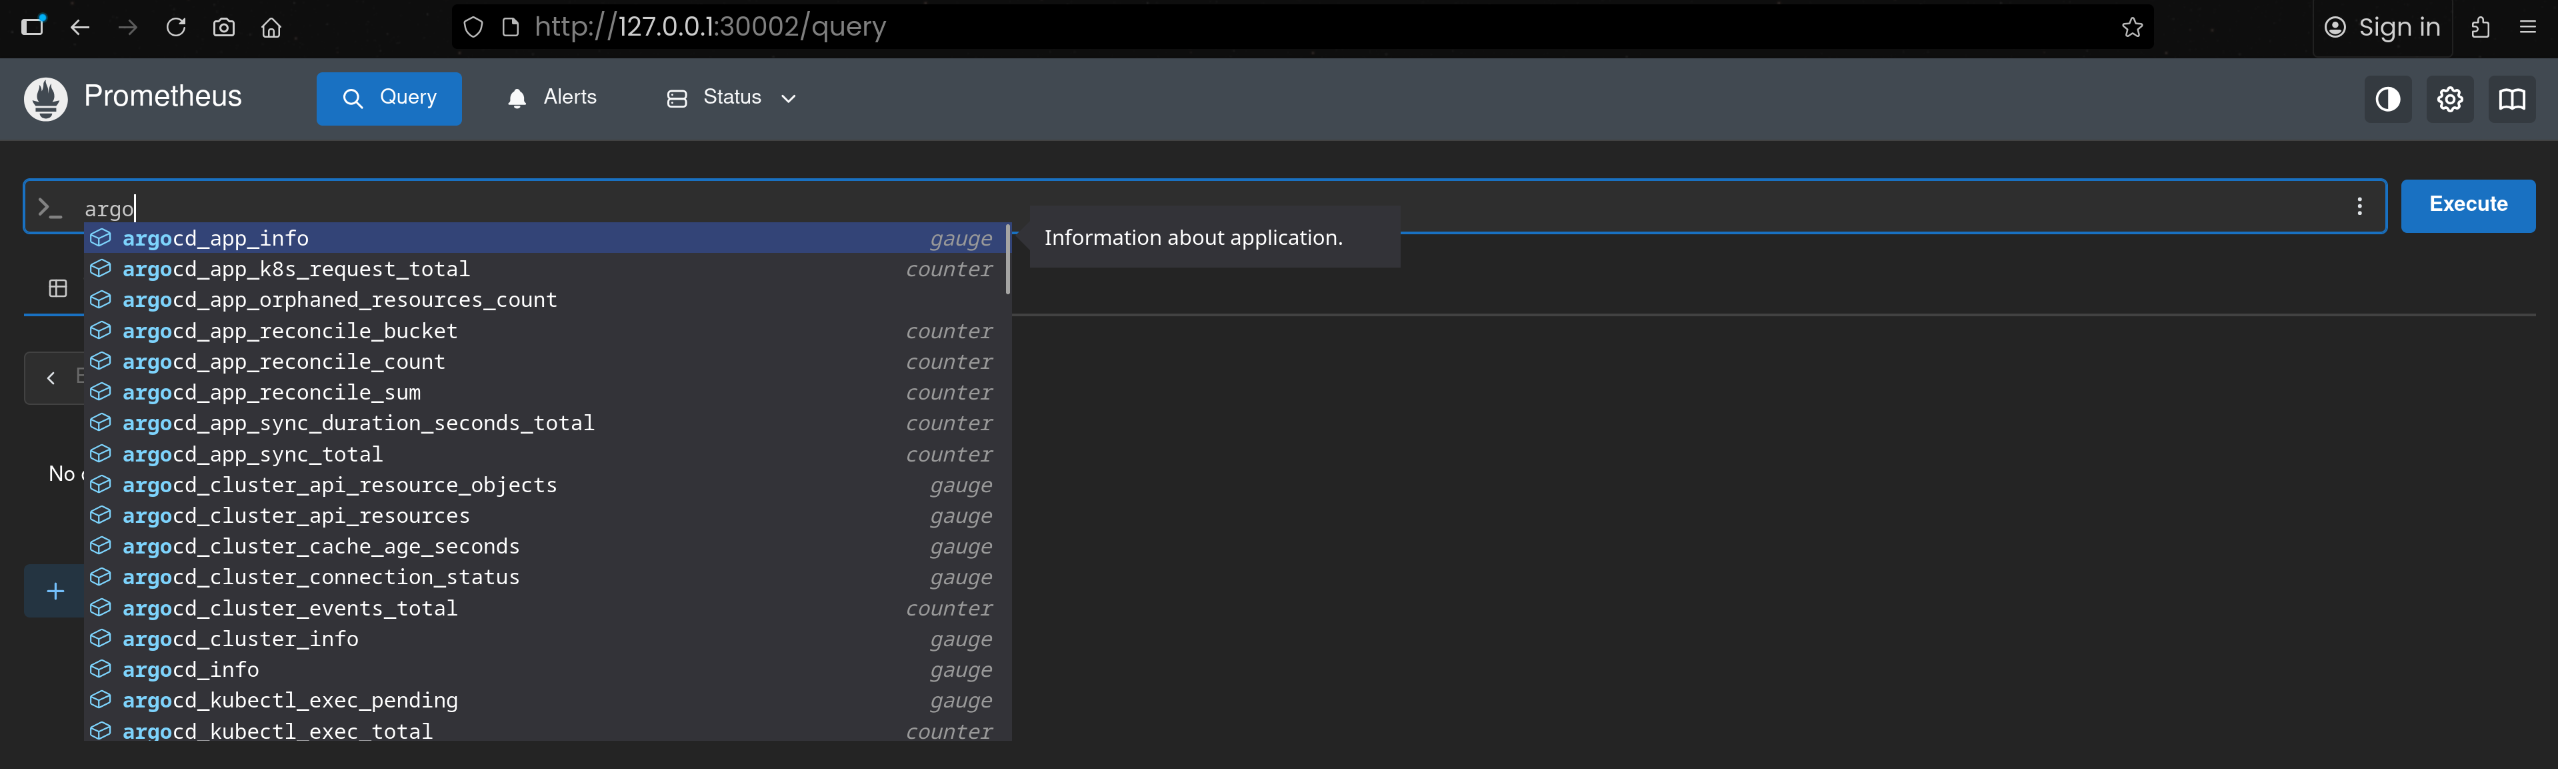Select argocd_kubectl_exec_total suggestion

pos(547,731)
